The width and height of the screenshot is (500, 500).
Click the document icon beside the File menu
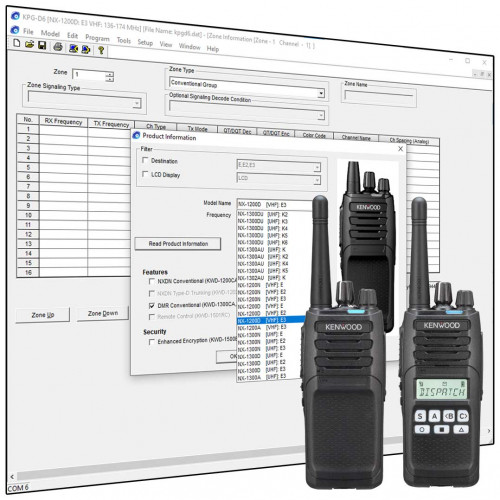[15, 30]
